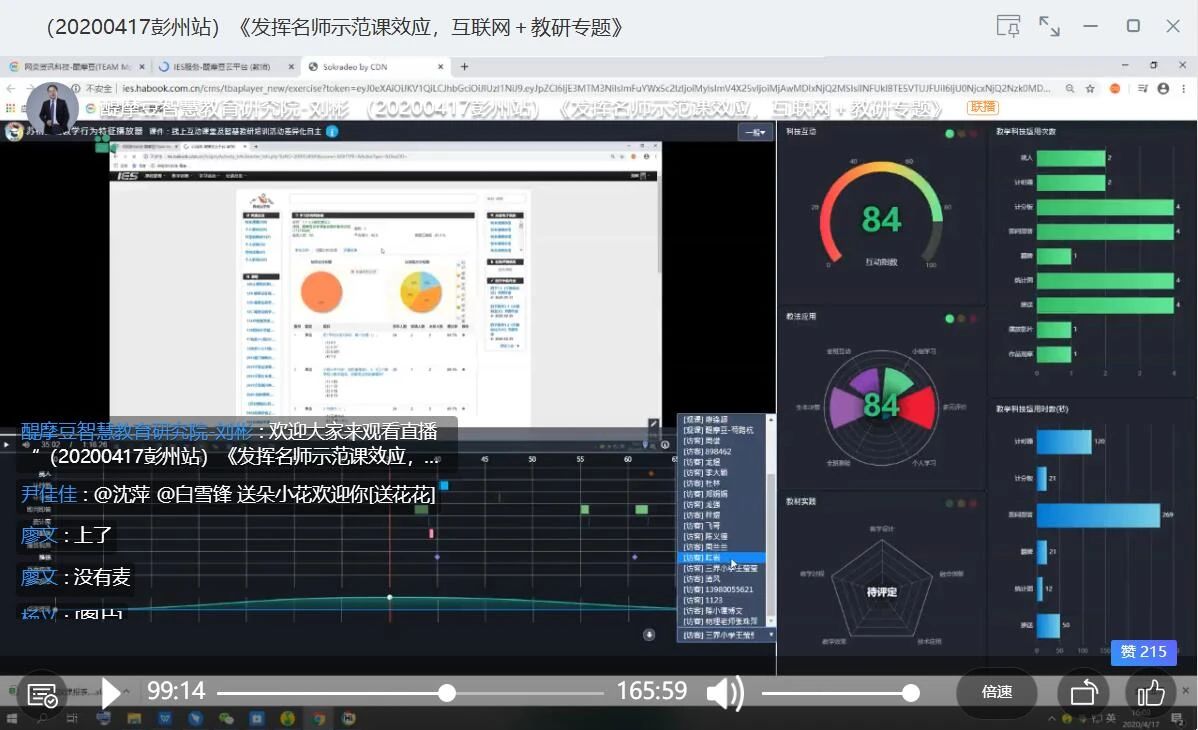
Task: Expand the visitor combo box showing 三界小学
Action: tap(727, 635)
